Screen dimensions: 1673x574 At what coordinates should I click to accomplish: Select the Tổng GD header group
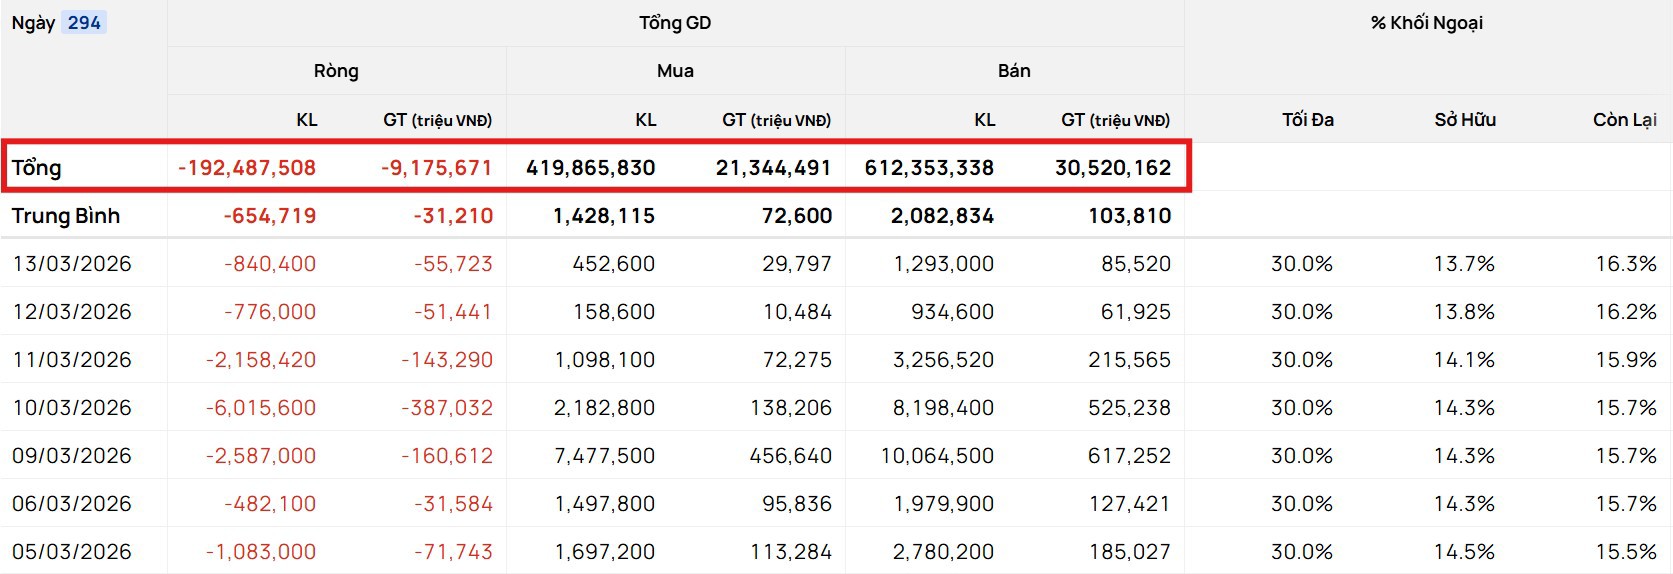[x=675, y=23]
